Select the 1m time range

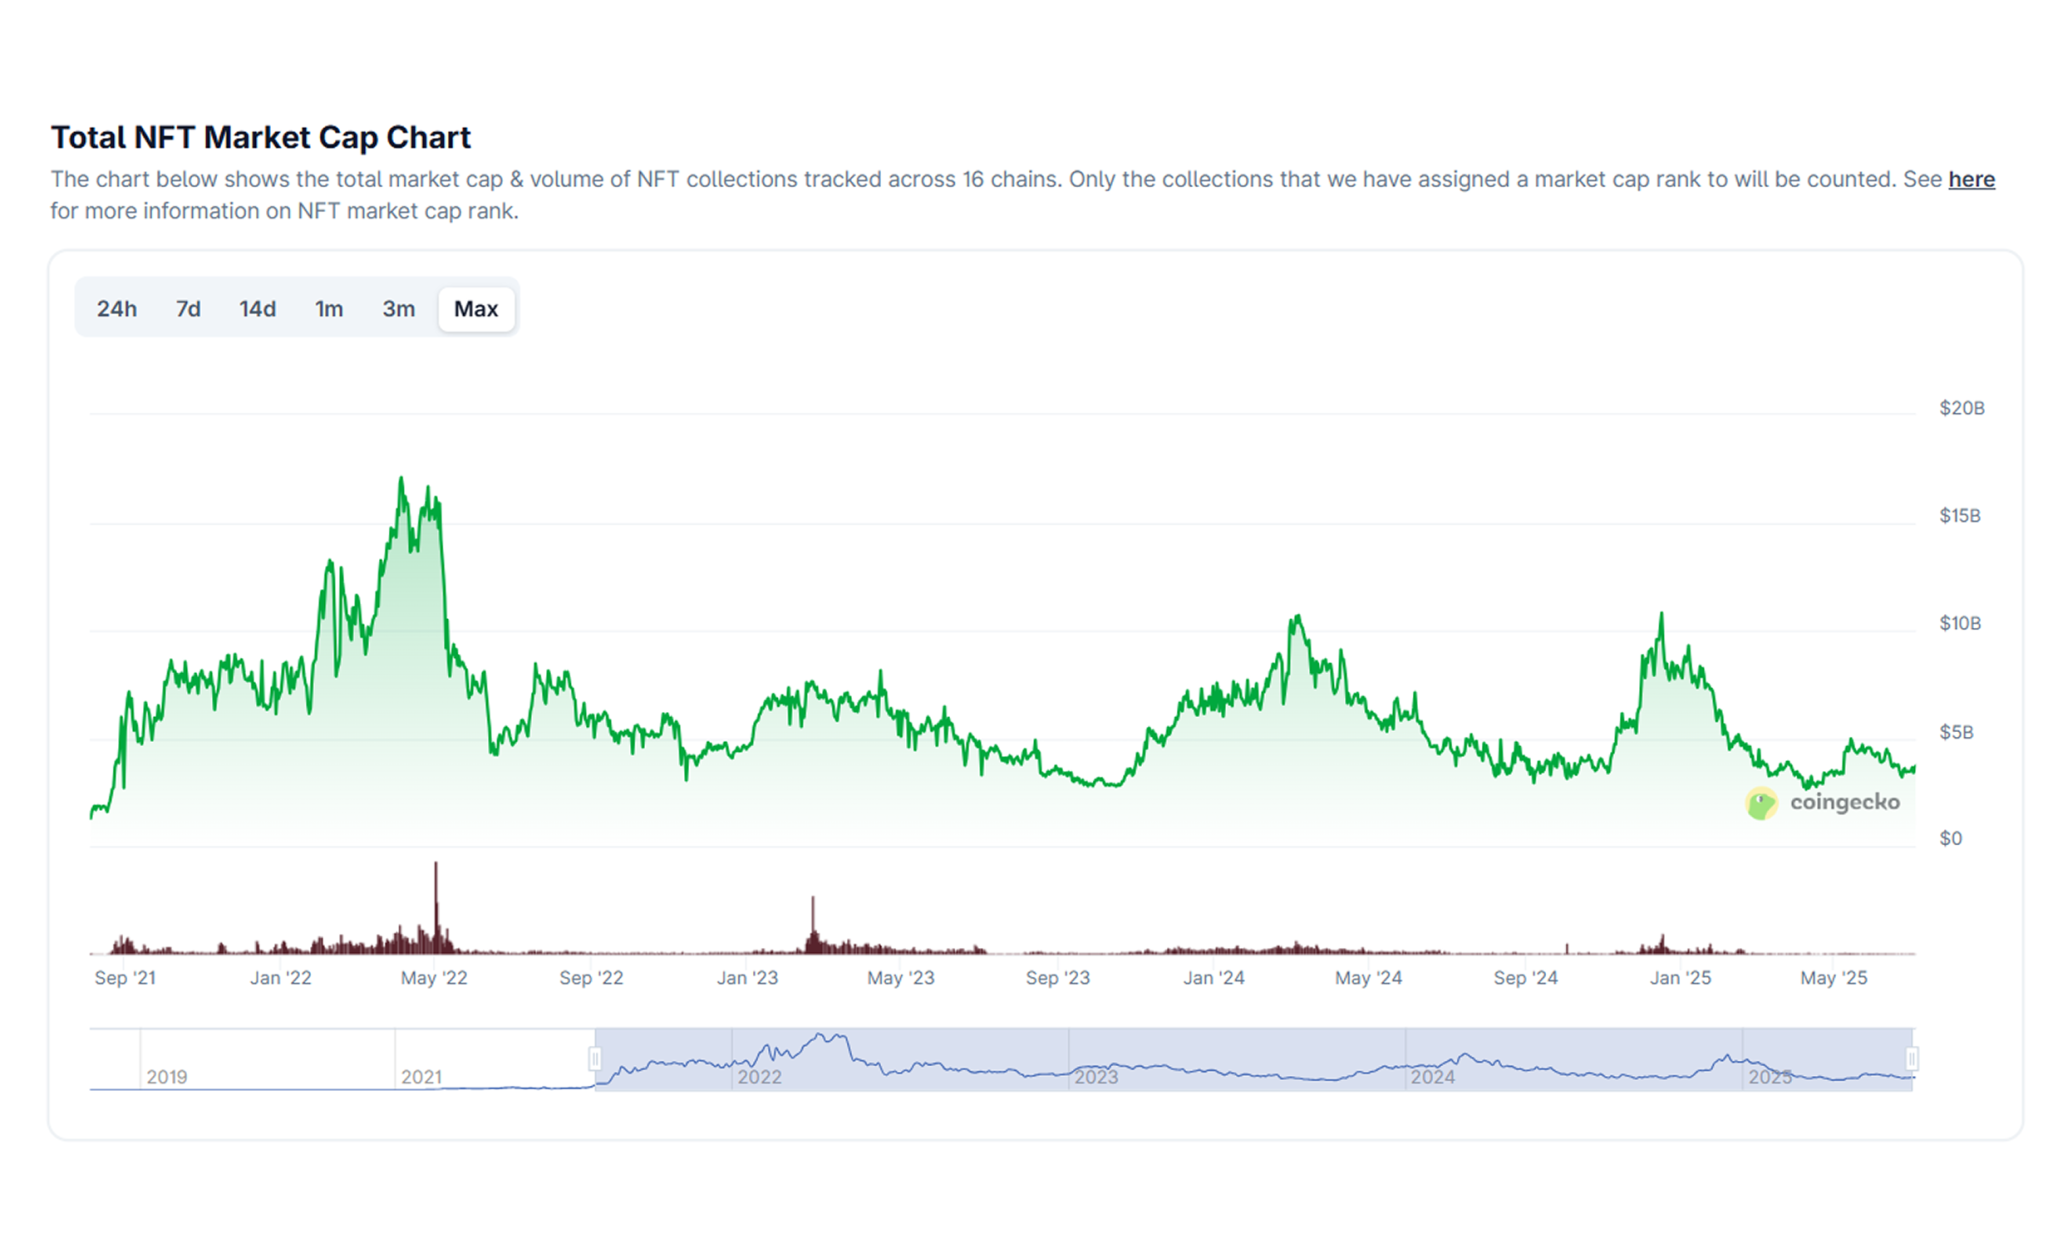(x=329, y=309)
